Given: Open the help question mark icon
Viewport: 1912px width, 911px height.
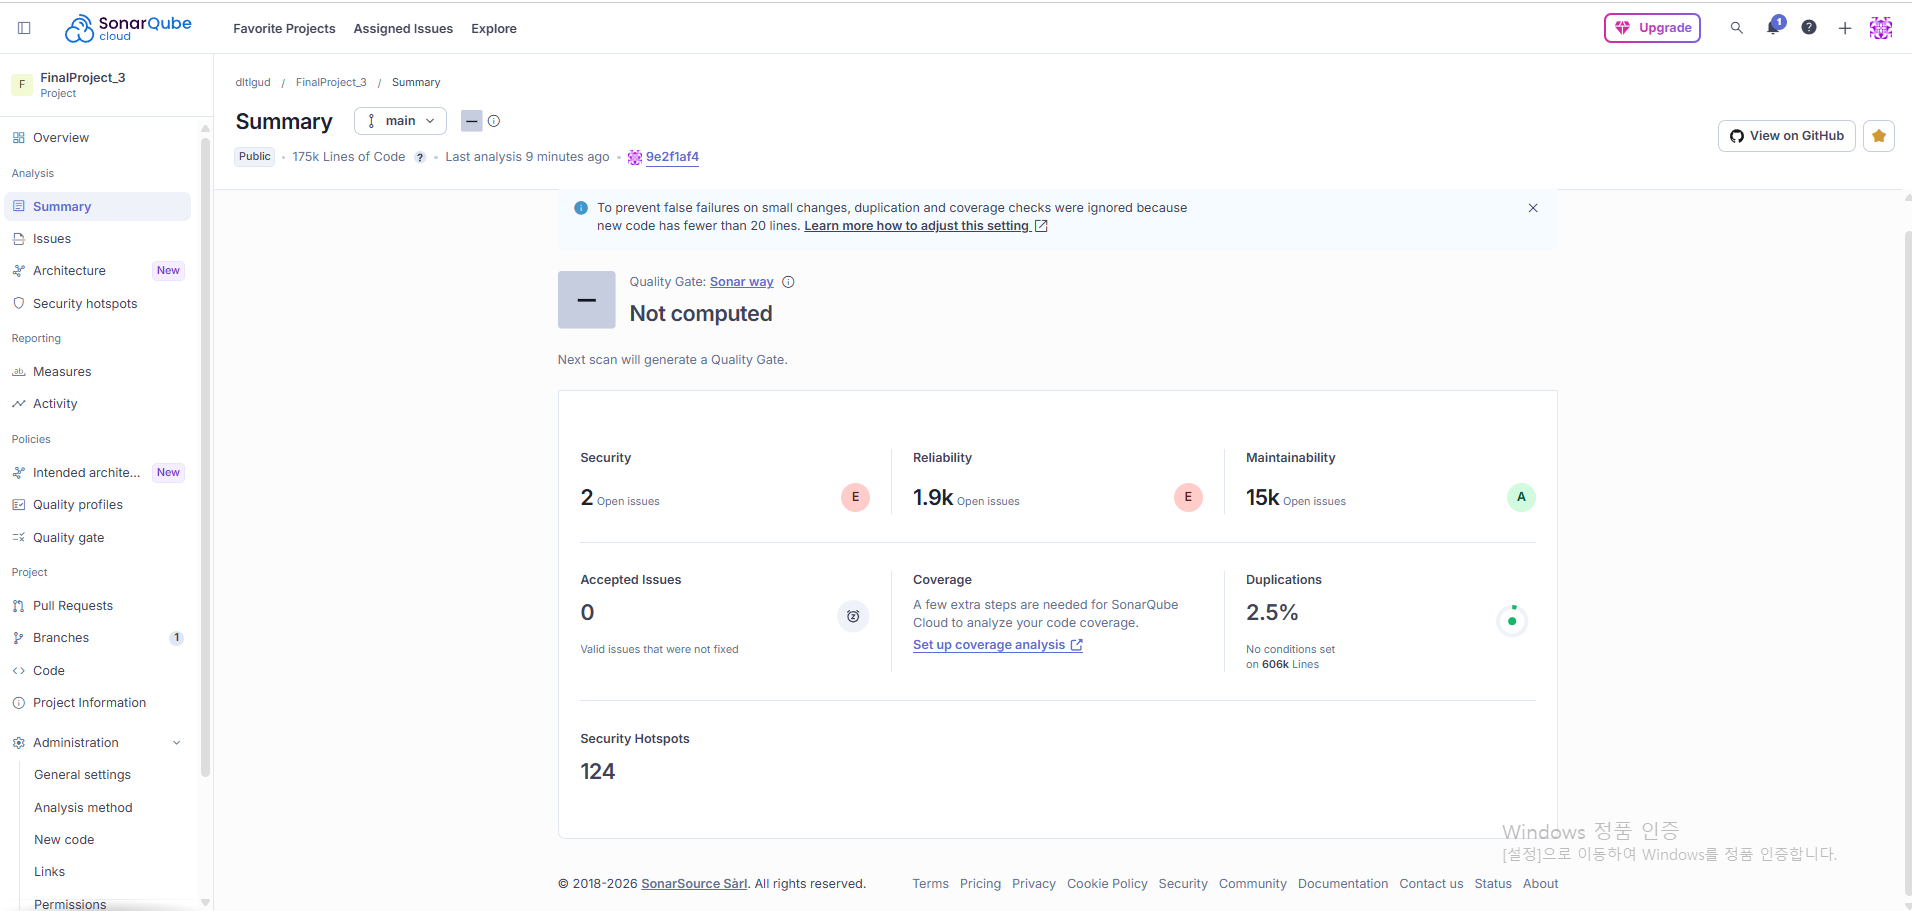Looking at the screenshot, I should coord(1809,28).
